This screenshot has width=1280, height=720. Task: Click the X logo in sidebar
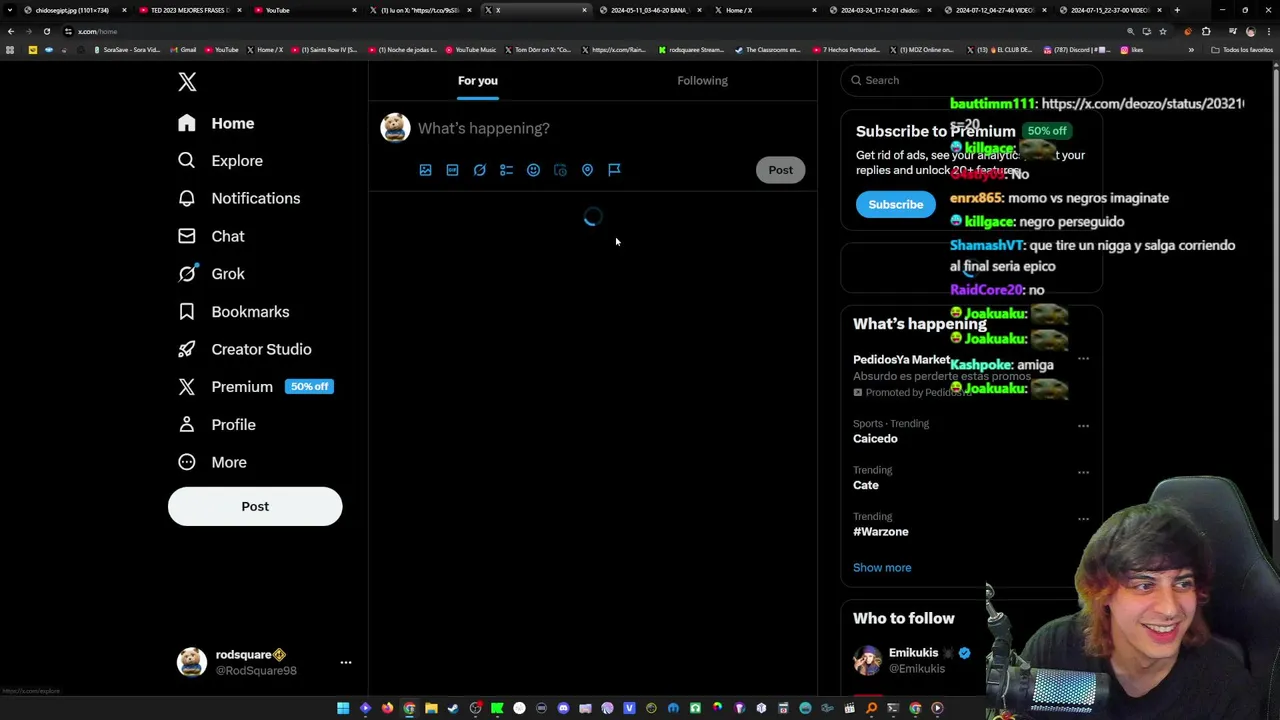[187, 82]
